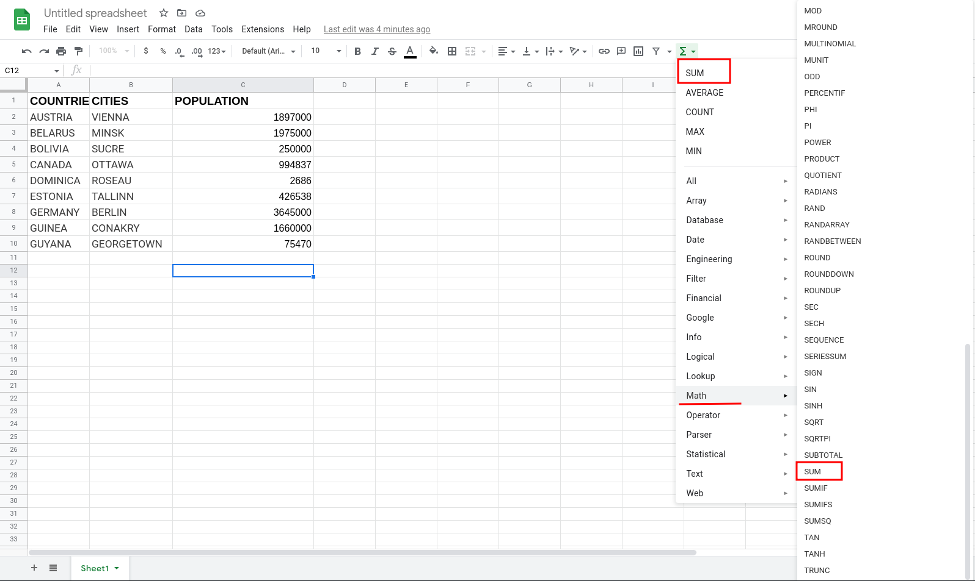Expand the Financial function category
Screen dimensions: 977x581
click(735, 298)
